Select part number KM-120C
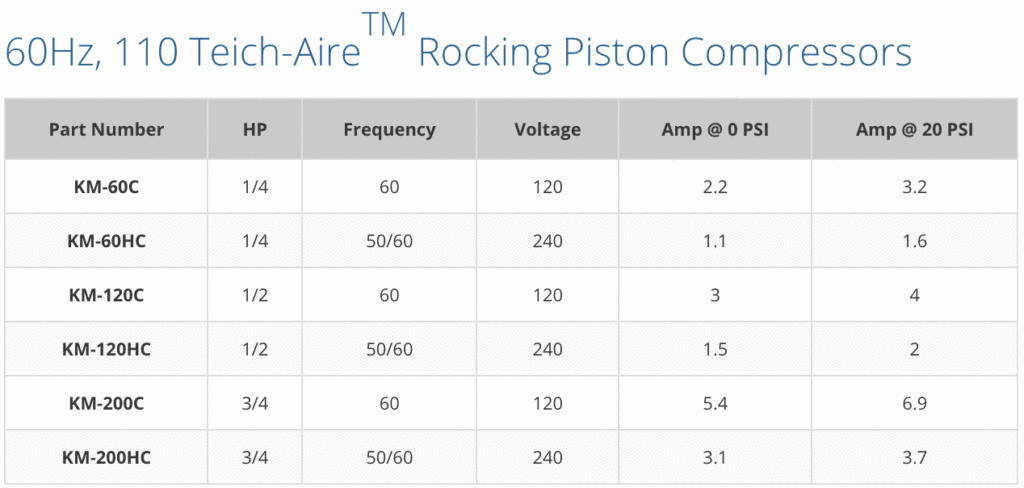The width and height of the screenshot is (1024, 488). [106, 295]
